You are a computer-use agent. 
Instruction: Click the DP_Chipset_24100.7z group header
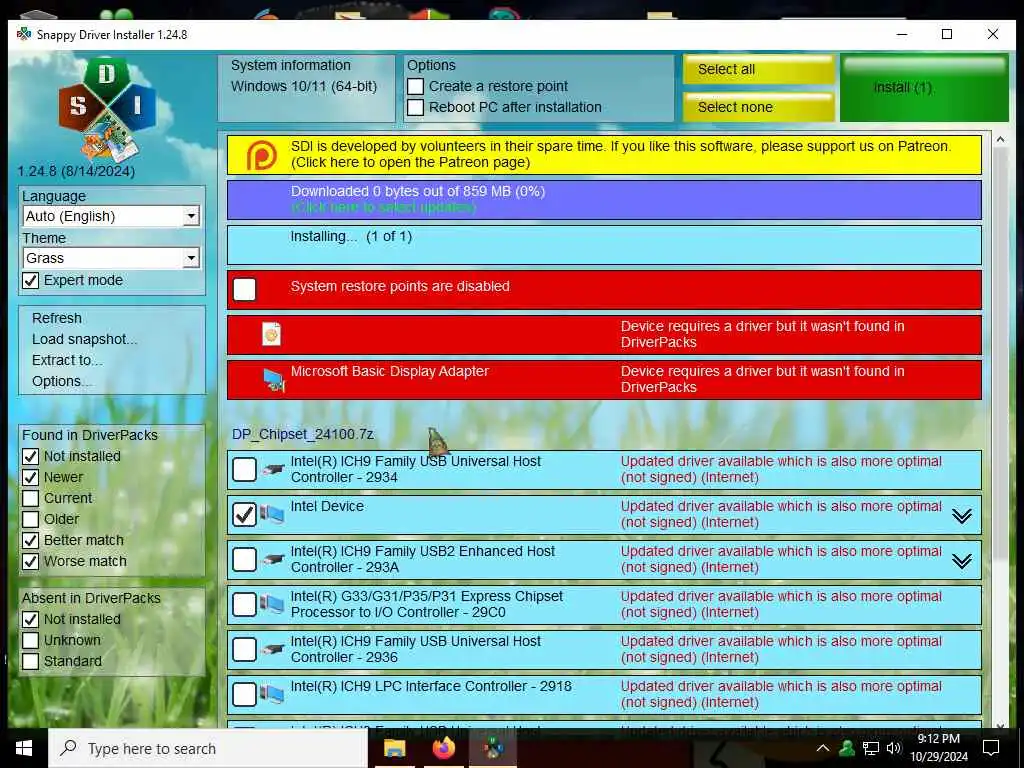tap(303, 434)
